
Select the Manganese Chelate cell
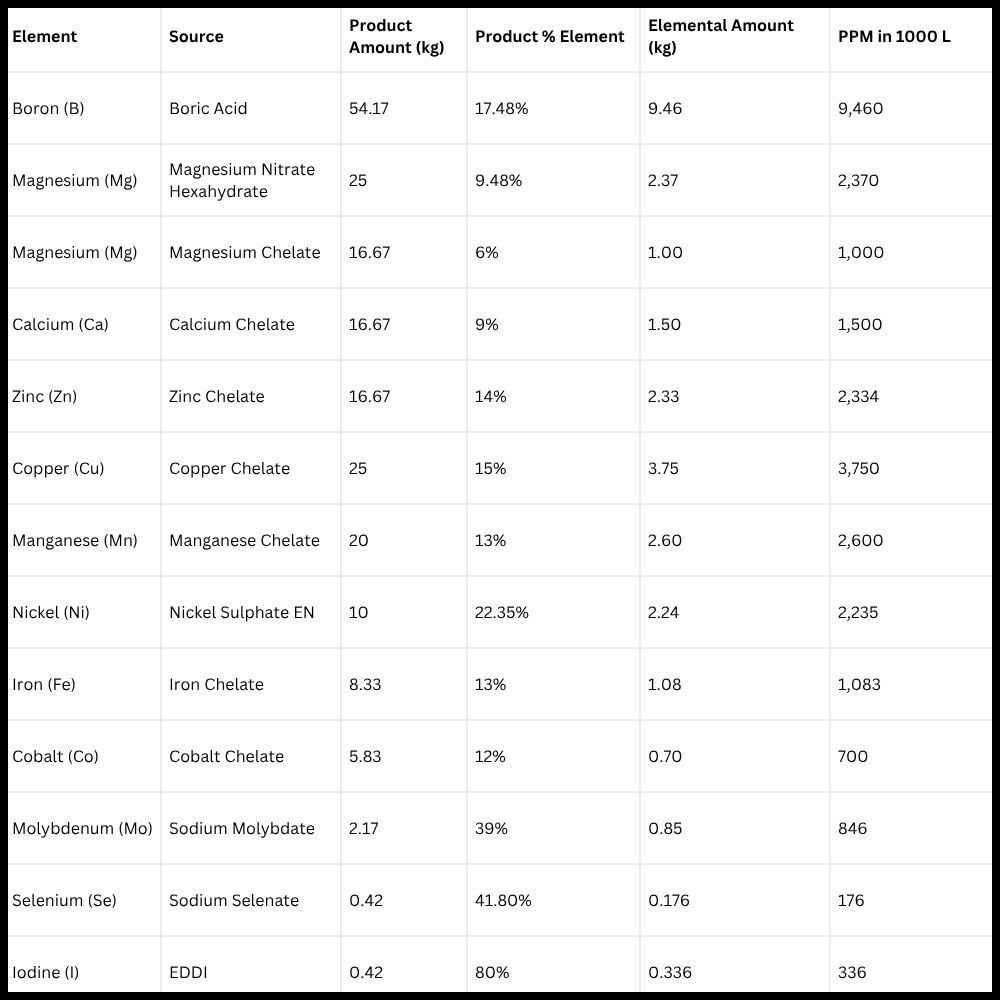tap(244, 541)
